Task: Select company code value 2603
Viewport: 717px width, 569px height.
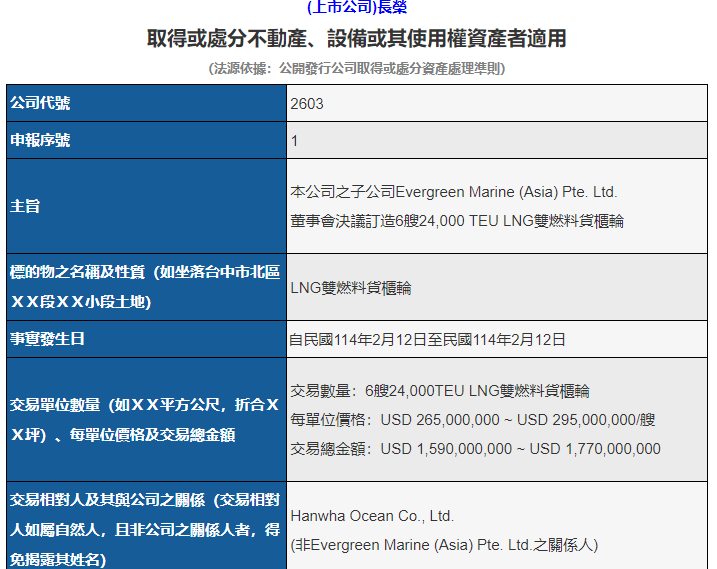Action: tap(307, 104)
